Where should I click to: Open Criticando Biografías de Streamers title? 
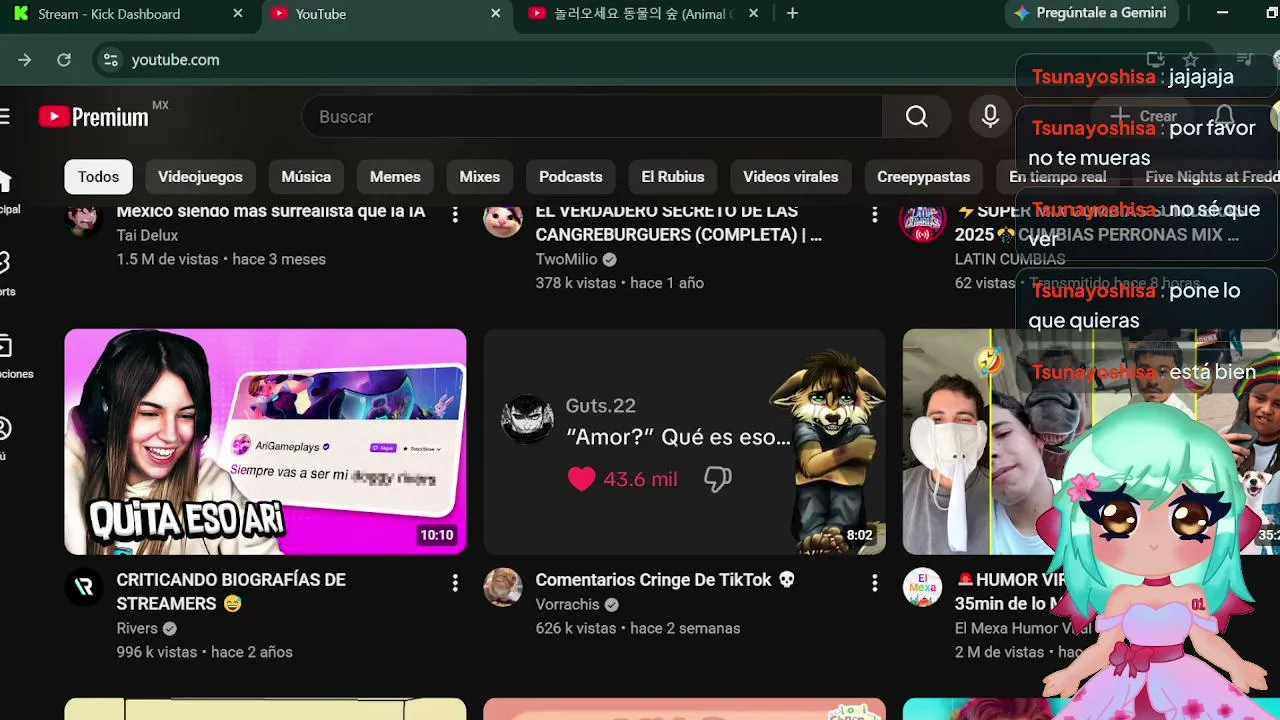click(231, 592)
